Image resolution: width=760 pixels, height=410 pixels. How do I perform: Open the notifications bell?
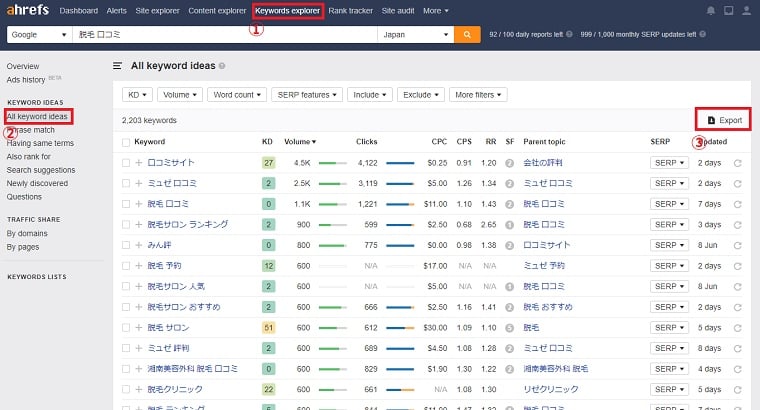(711, 11)
